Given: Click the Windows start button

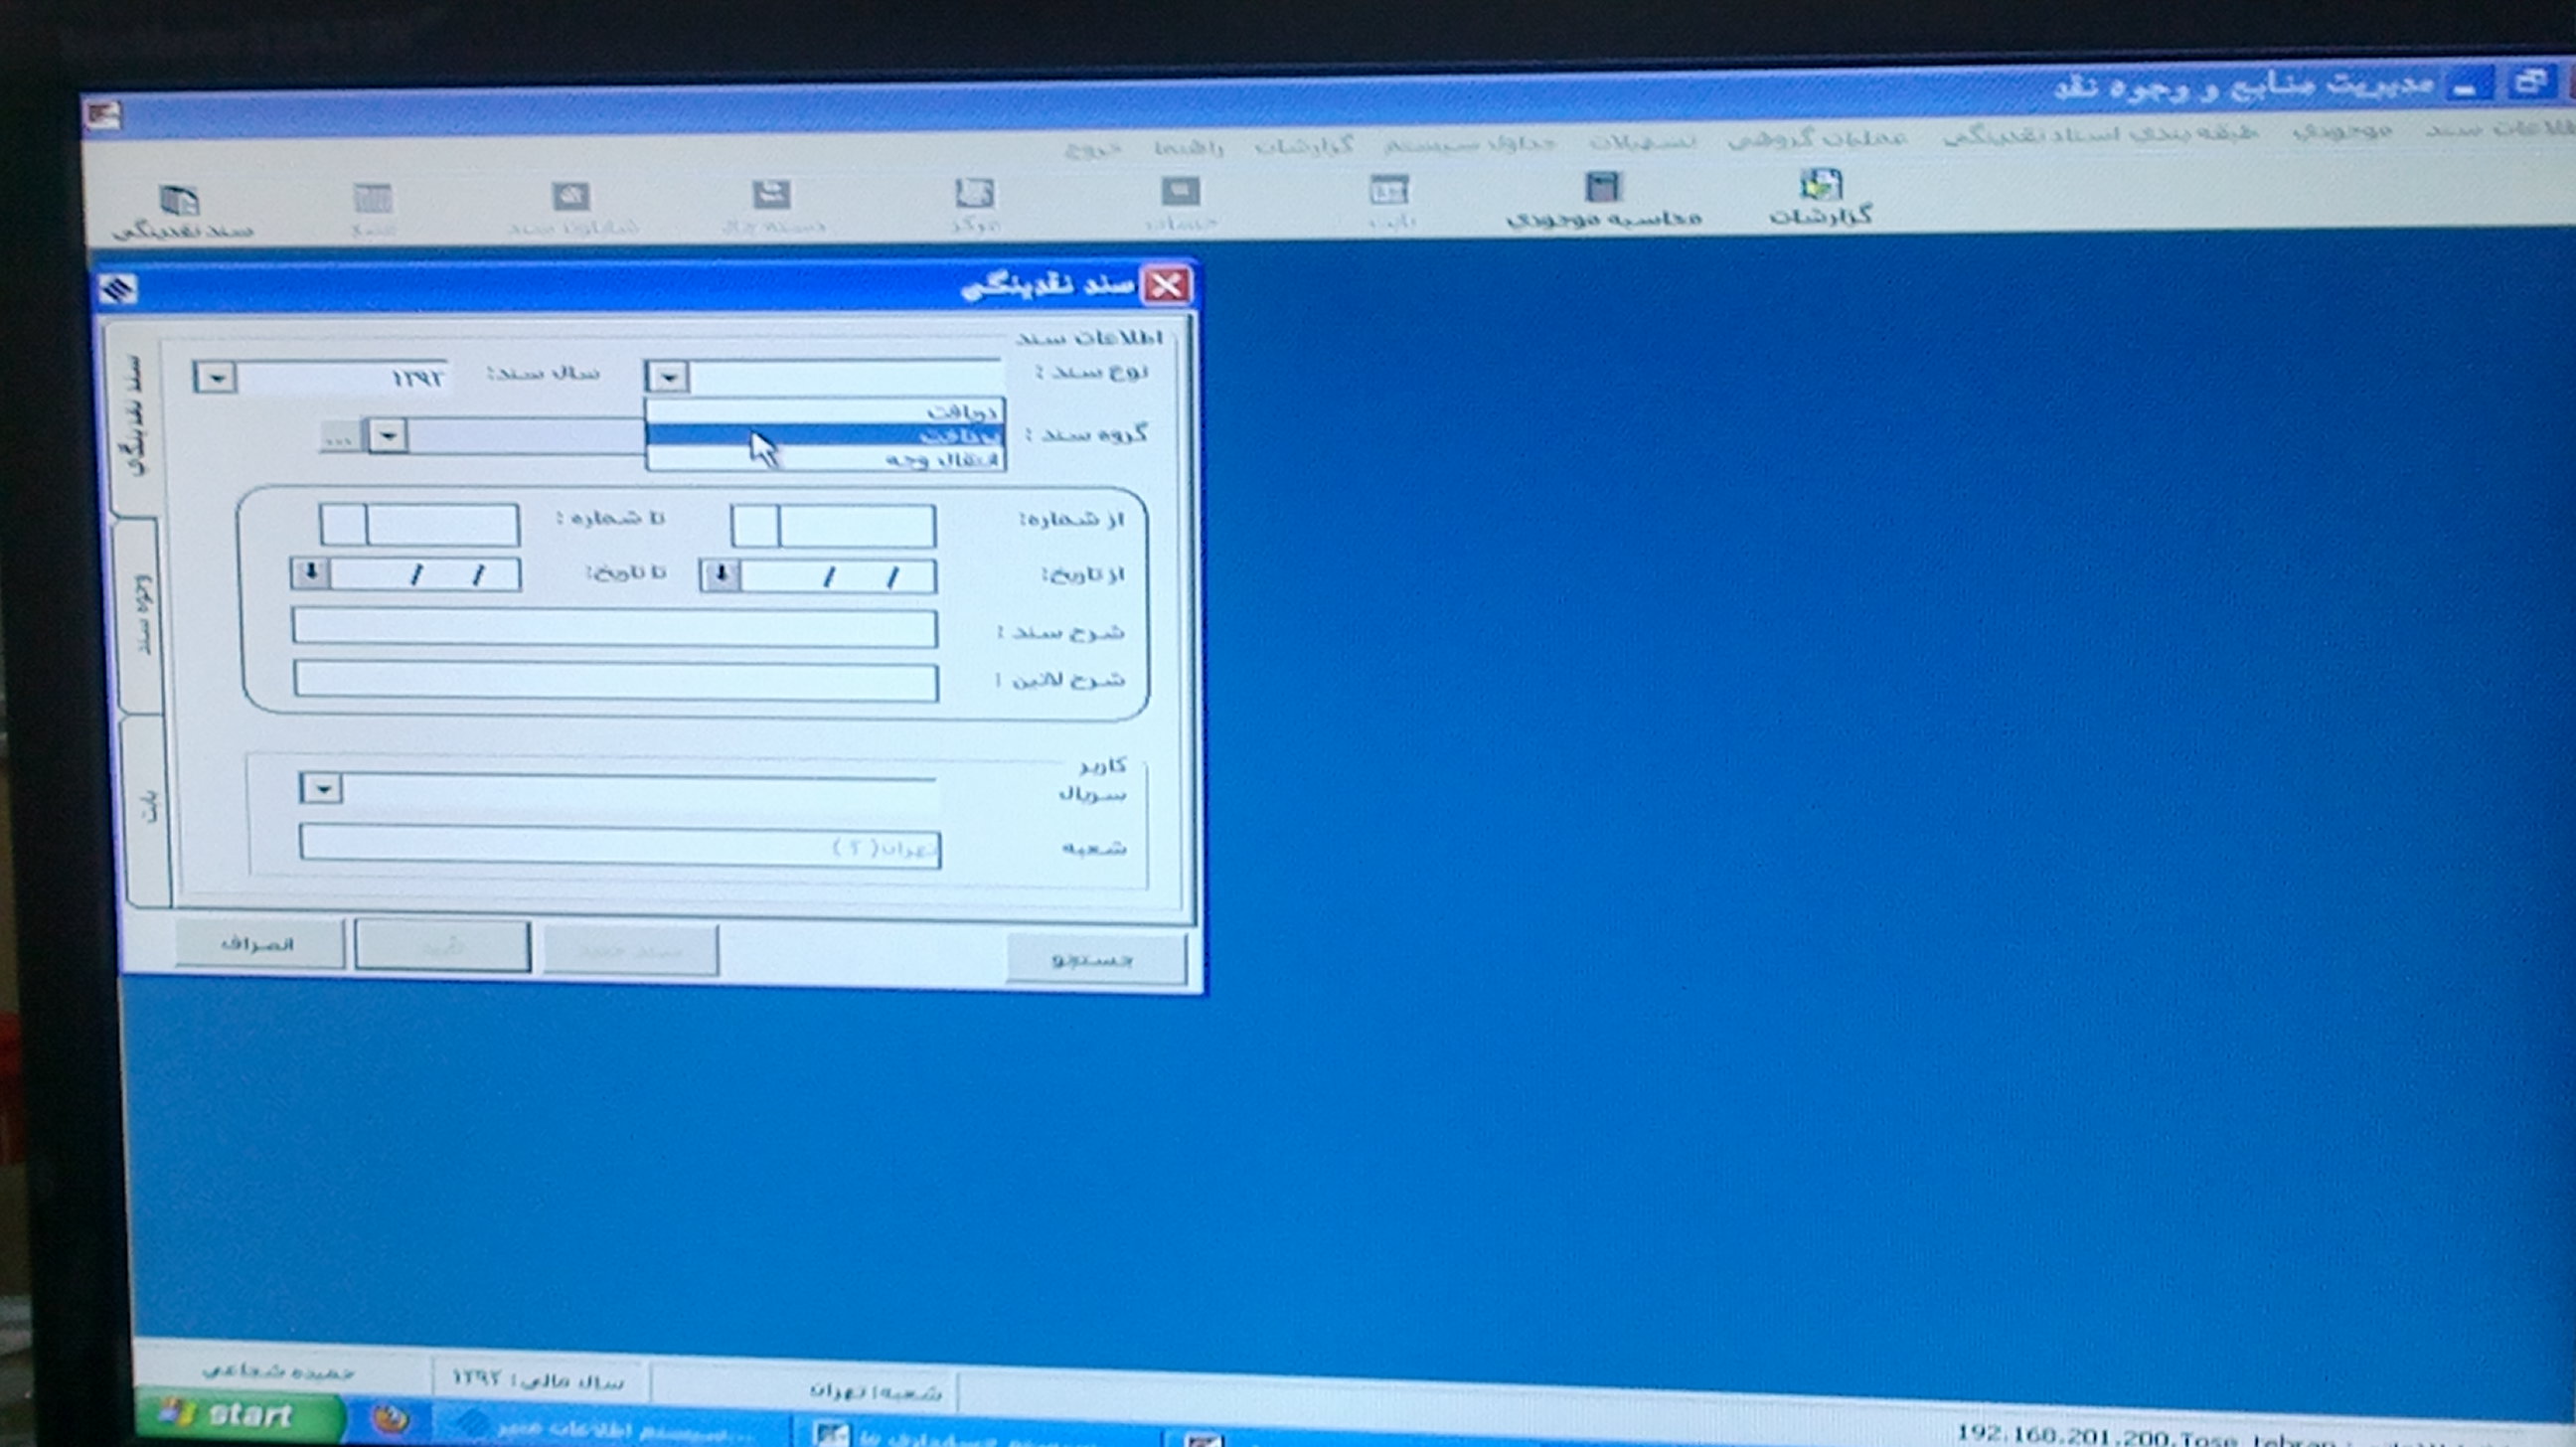Looking at the screenshot, I should pyautogui.click(x=240, y=1414).
